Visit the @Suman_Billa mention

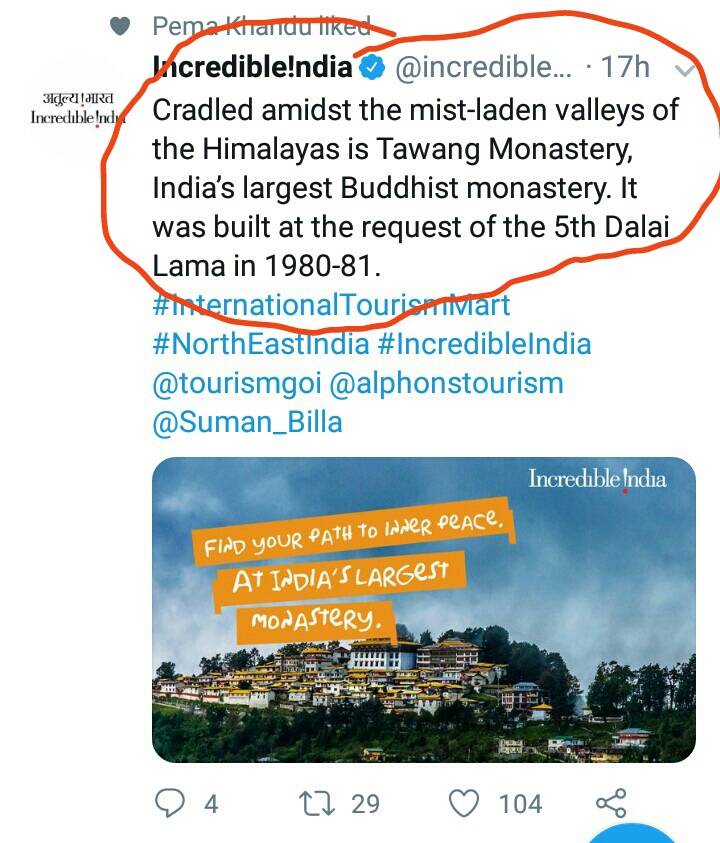click(247, 423)
